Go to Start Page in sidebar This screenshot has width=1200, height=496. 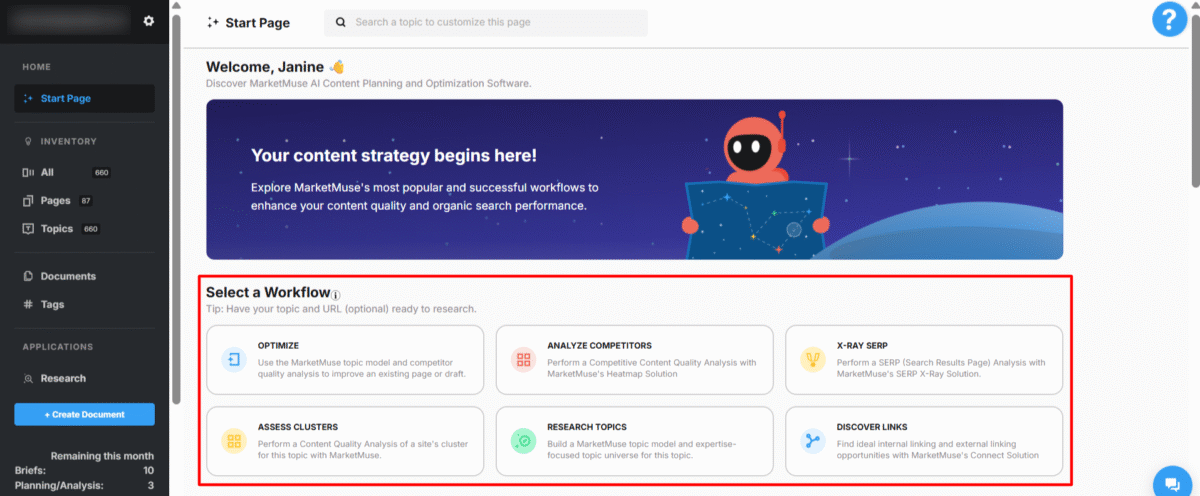84,98
